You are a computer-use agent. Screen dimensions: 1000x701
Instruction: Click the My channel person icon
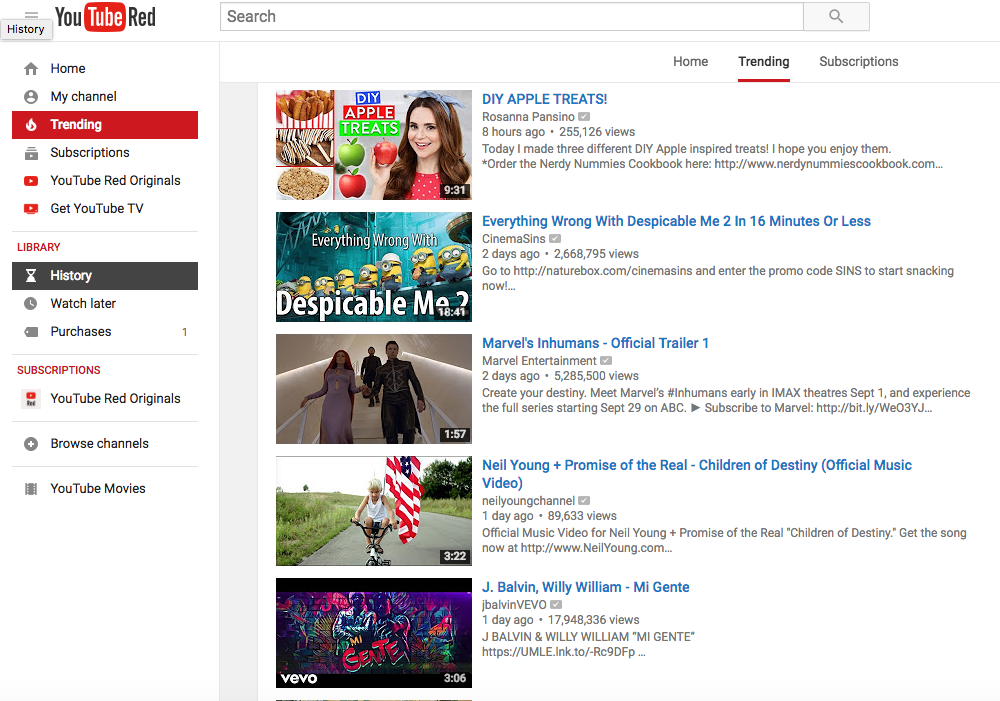[x=31, y=97]
